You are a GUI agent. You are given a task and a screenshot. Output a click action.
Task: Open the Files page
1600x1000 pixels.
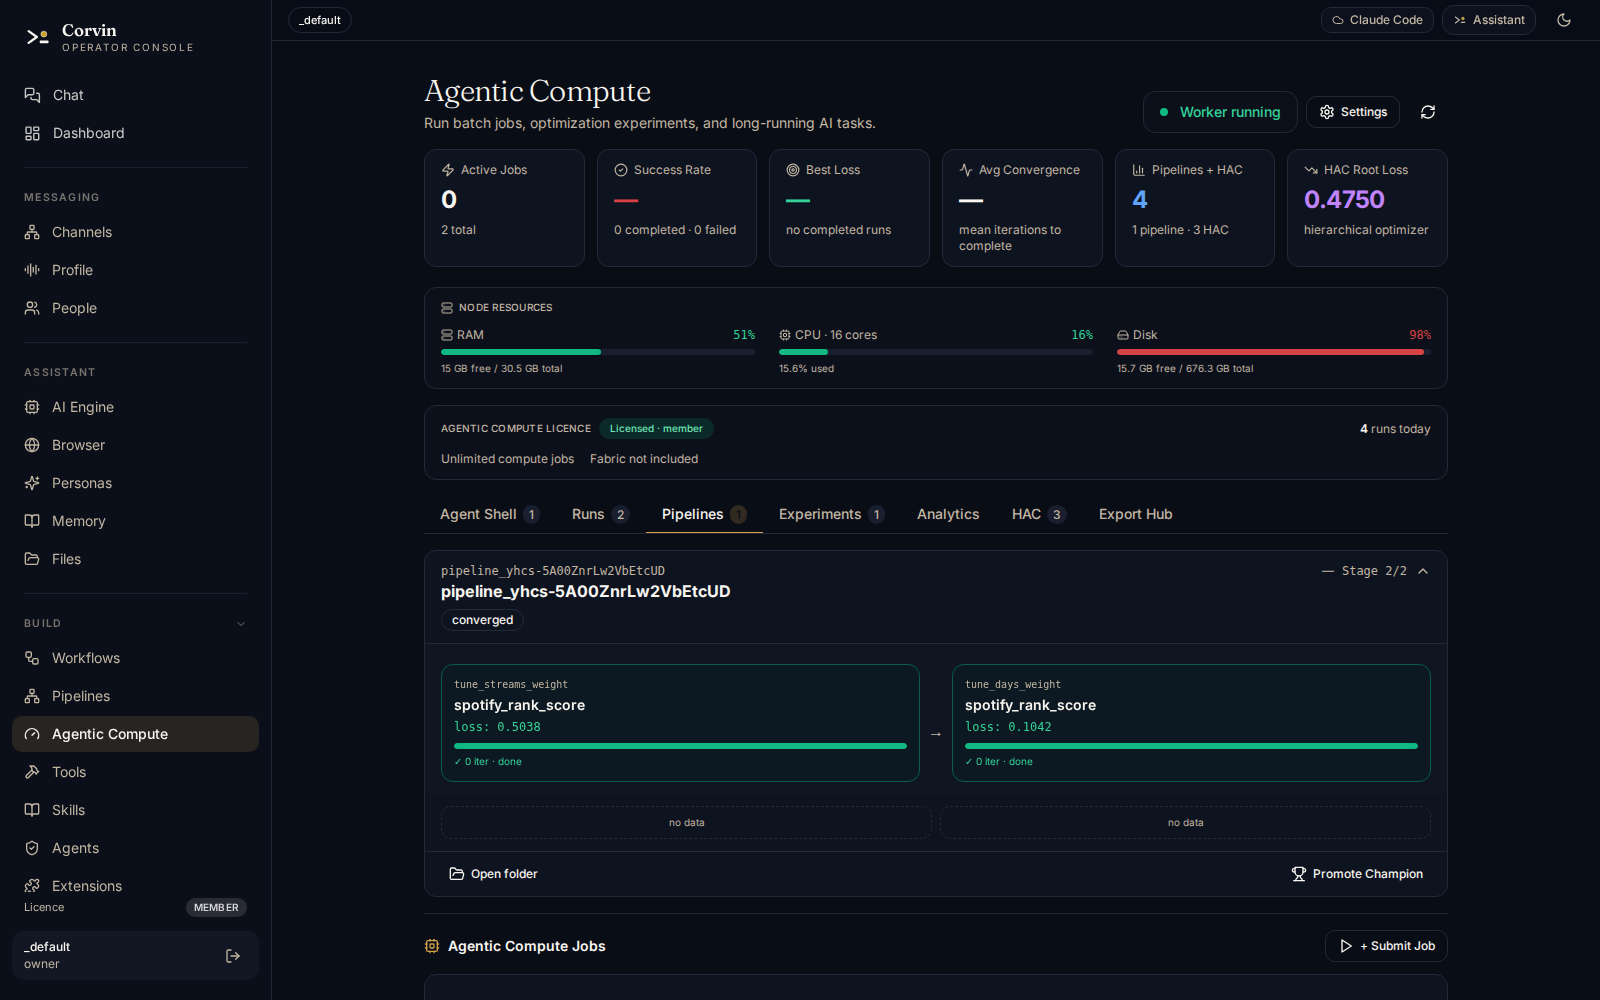point(135,559)
